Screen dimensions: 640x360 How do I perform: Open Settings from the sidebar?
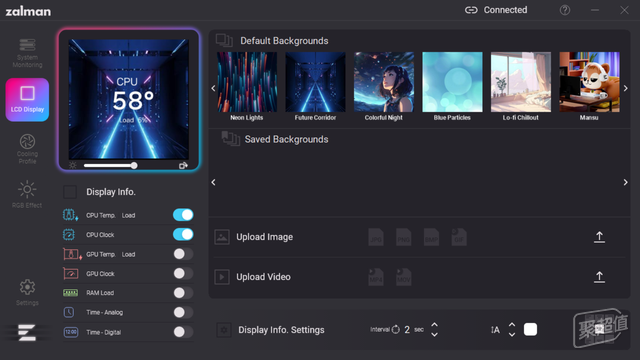pyautogui.click(x=27, y=292)
